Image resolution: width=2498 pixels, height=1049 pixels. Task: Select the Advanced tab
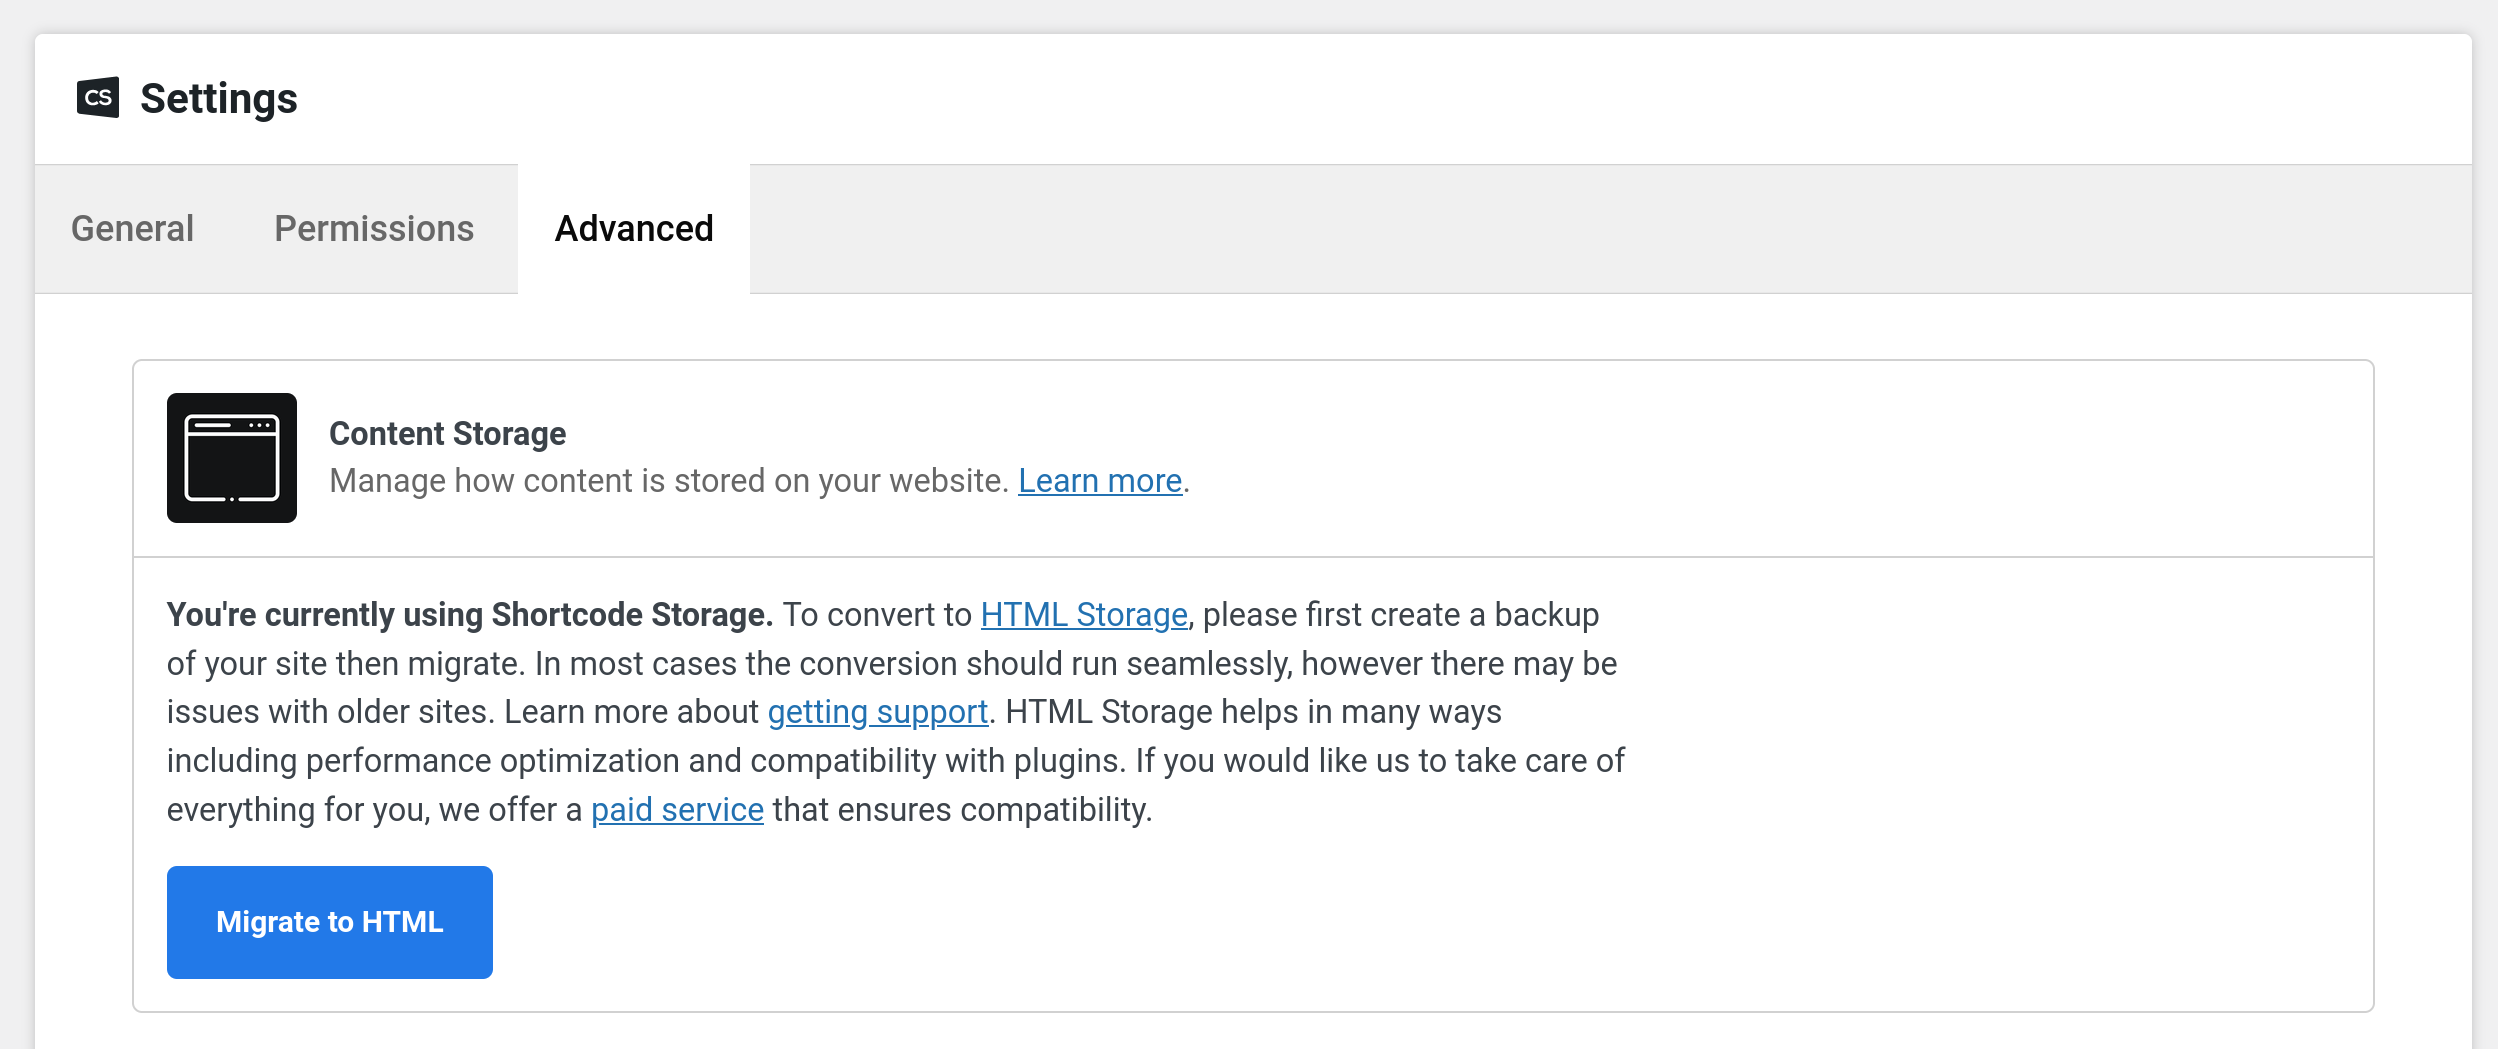tap(634, 229)
